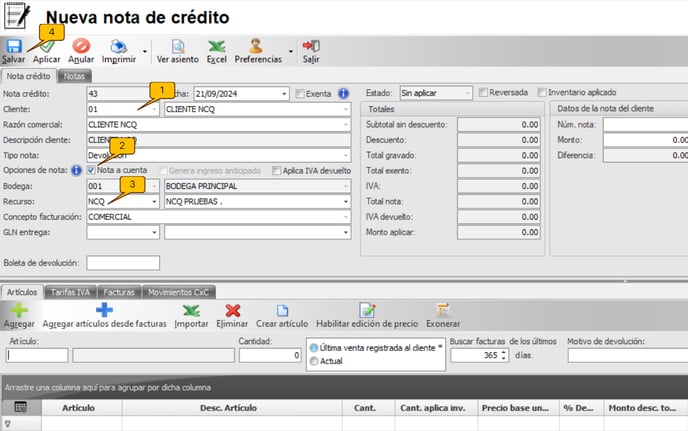Screen dimensions: 688x431
Task: Open Preferencias user icon
Action: (256, 46)
